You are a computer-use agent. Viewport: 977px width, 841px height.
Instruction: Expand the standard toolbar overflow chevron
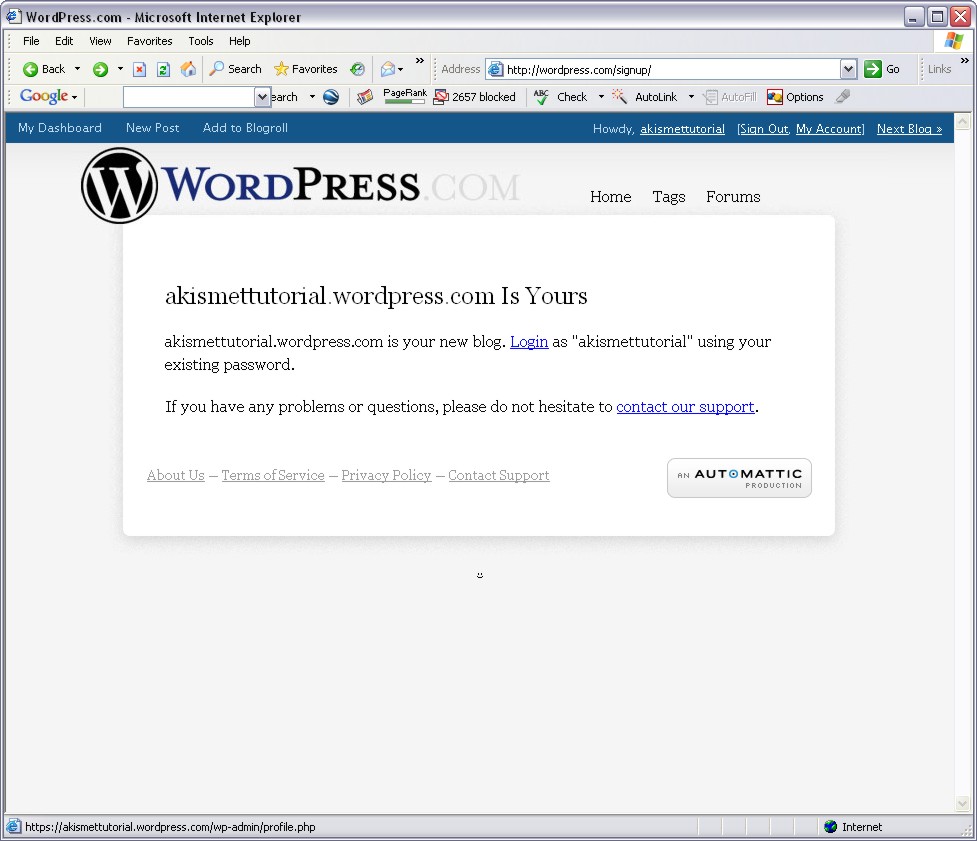(x=420, y=60)
